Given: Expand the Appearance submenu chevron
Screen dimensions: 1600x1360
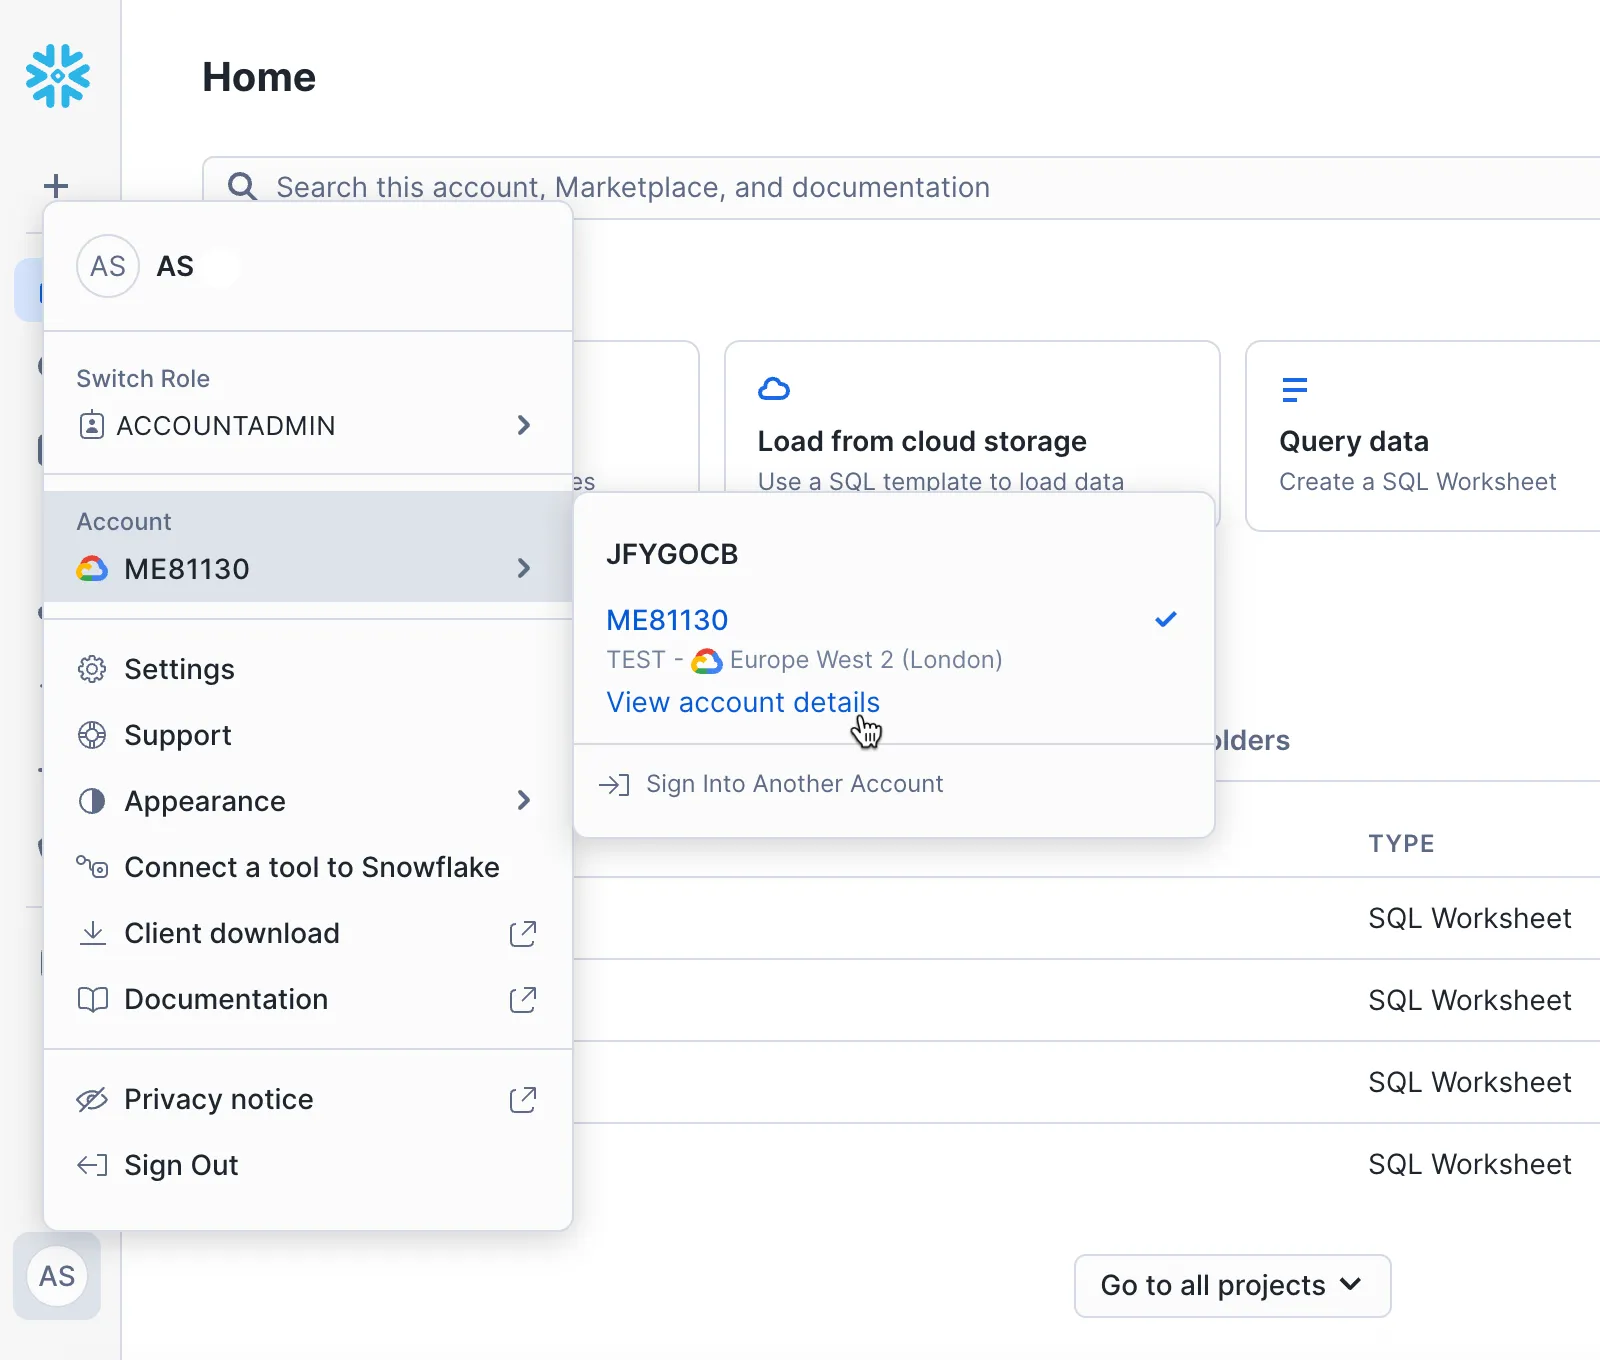Looking at the screenshot, I should 524,800.
